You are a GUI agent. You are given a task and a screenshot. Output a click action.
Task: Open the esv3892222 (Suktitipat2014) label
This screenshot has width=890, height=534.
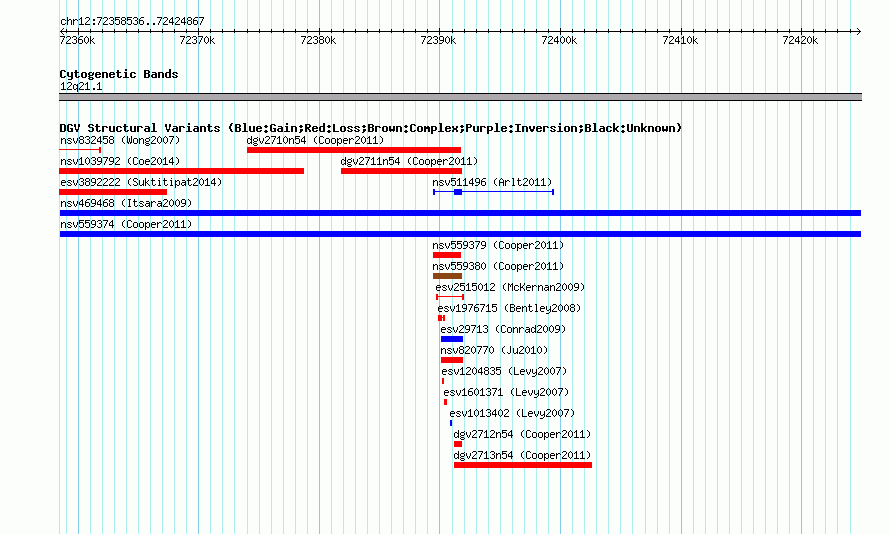(141, 182)
